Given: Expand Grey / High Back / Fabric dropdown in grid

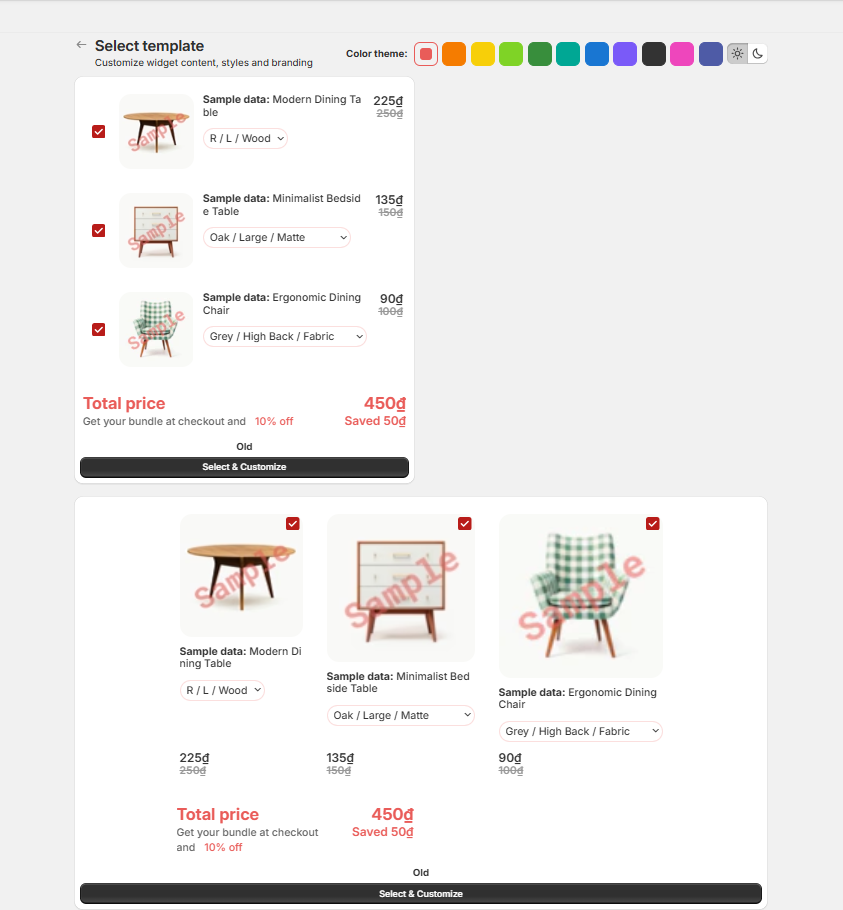Looking at the screenshot, I should coord(580,731).
